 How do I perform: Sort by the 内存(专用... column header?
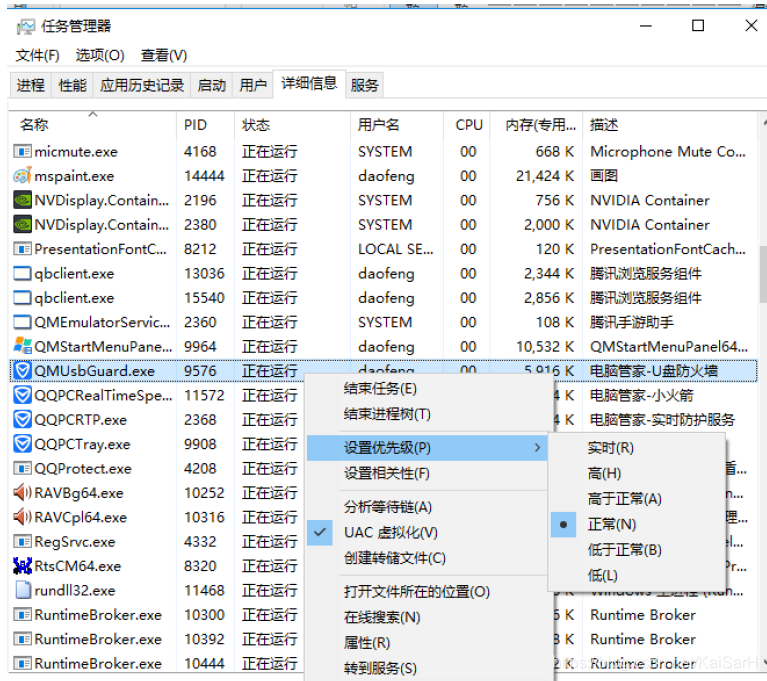point(536,125)
